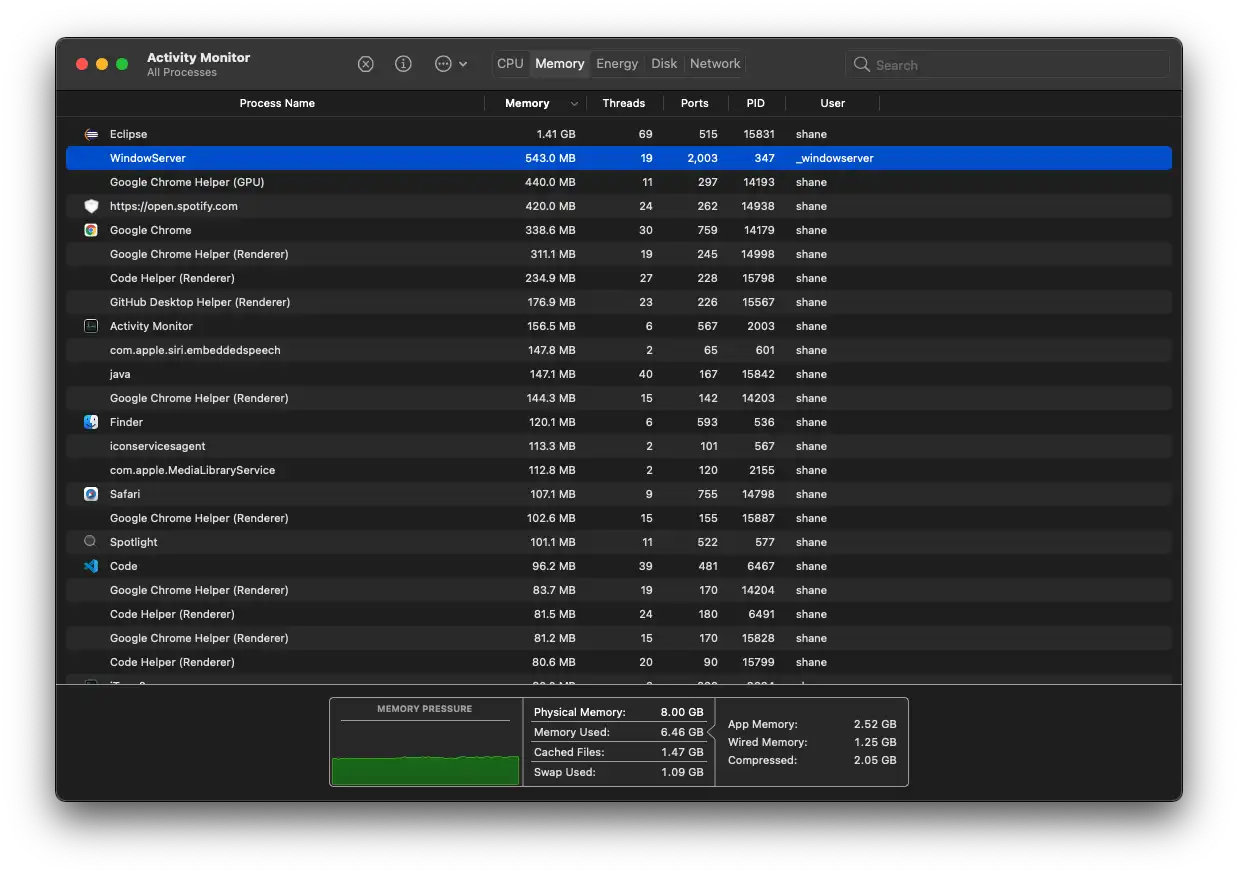The height and width of the screenshot is (875, 1238).
Task: Open the ellipsis action menu icon
Action: 443,64
